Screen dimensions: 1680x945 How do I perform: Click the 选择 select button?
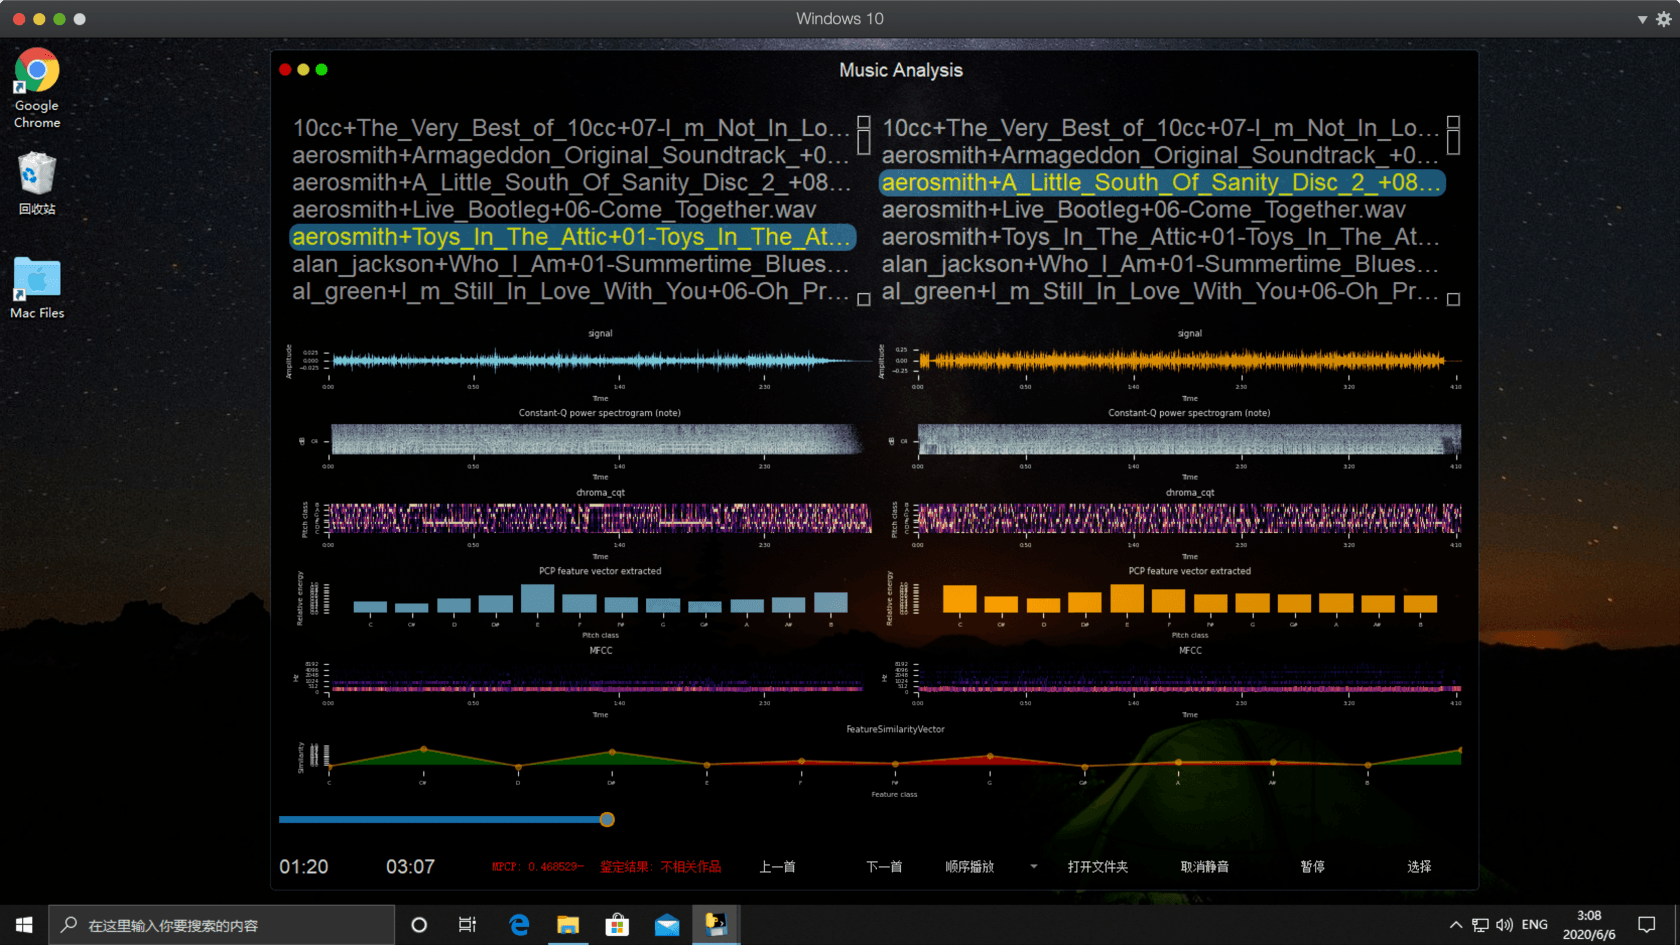pyautogui.click(x=1419, y=867)
